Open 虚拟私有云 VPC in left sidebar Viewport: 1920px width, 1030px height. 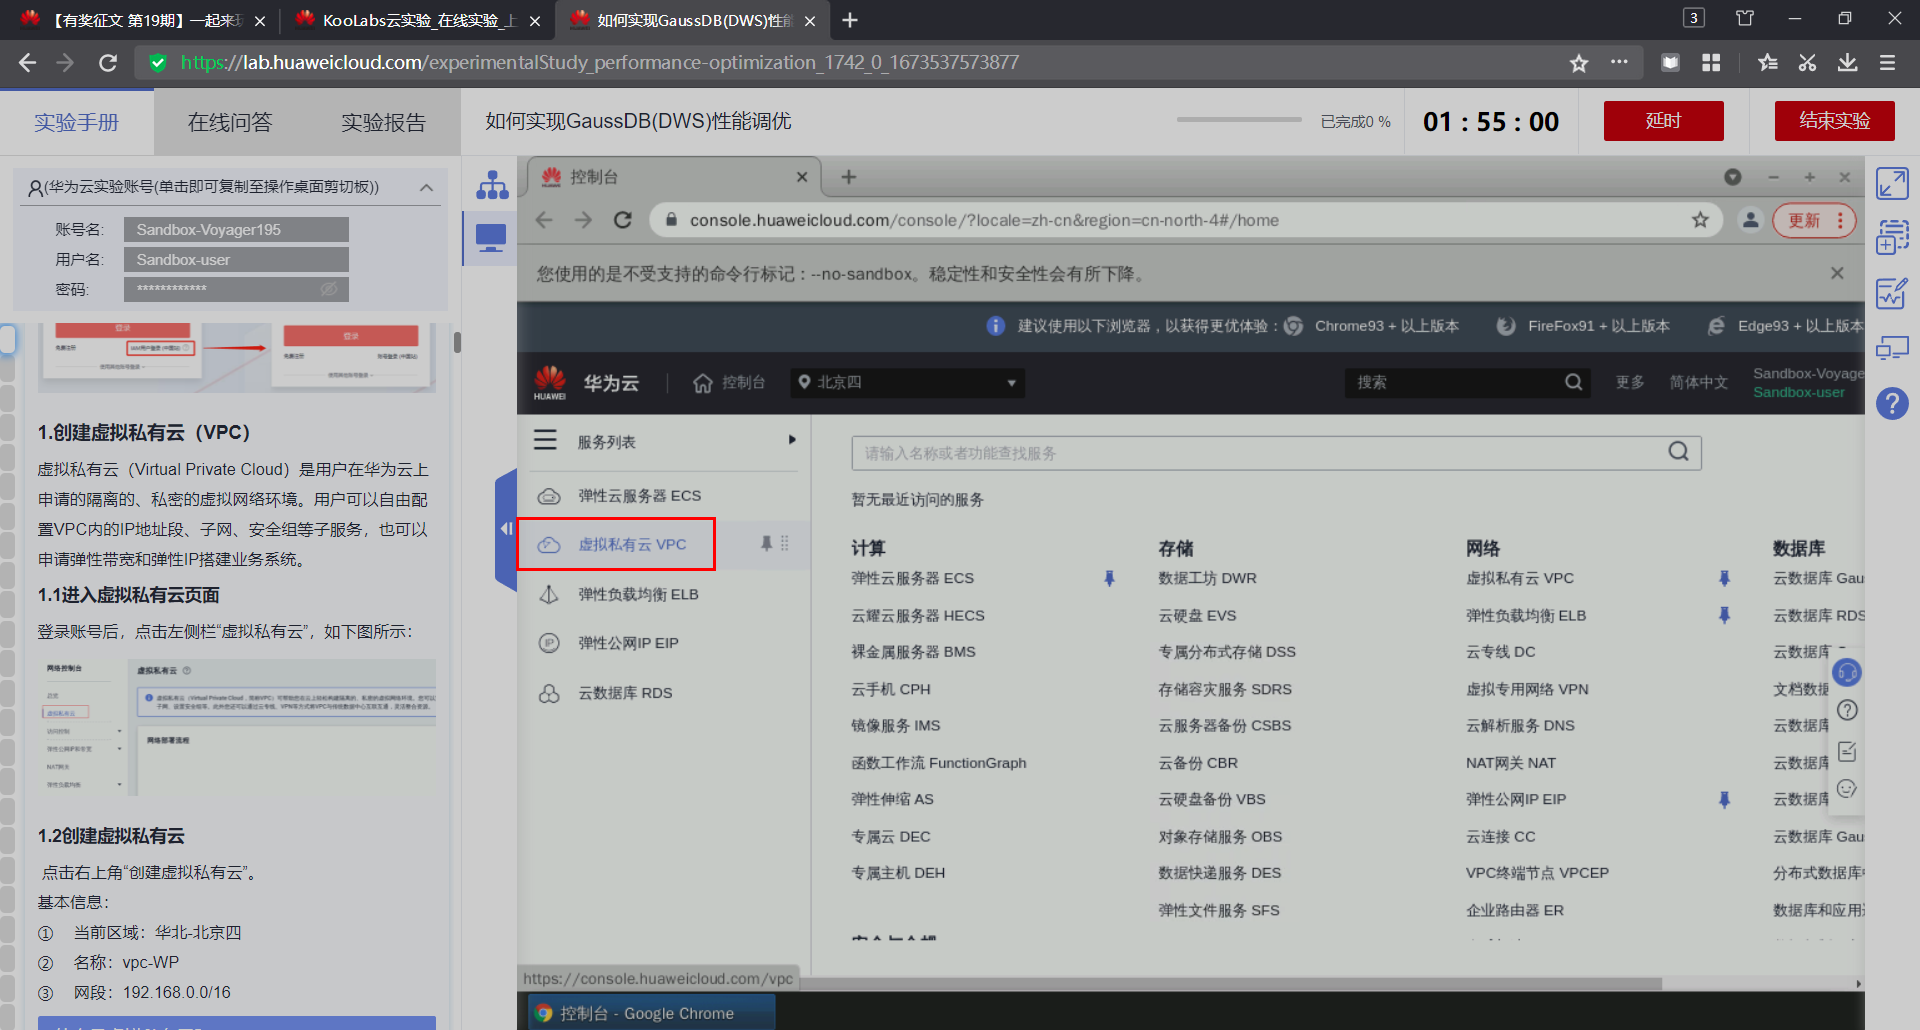[632, 544]
